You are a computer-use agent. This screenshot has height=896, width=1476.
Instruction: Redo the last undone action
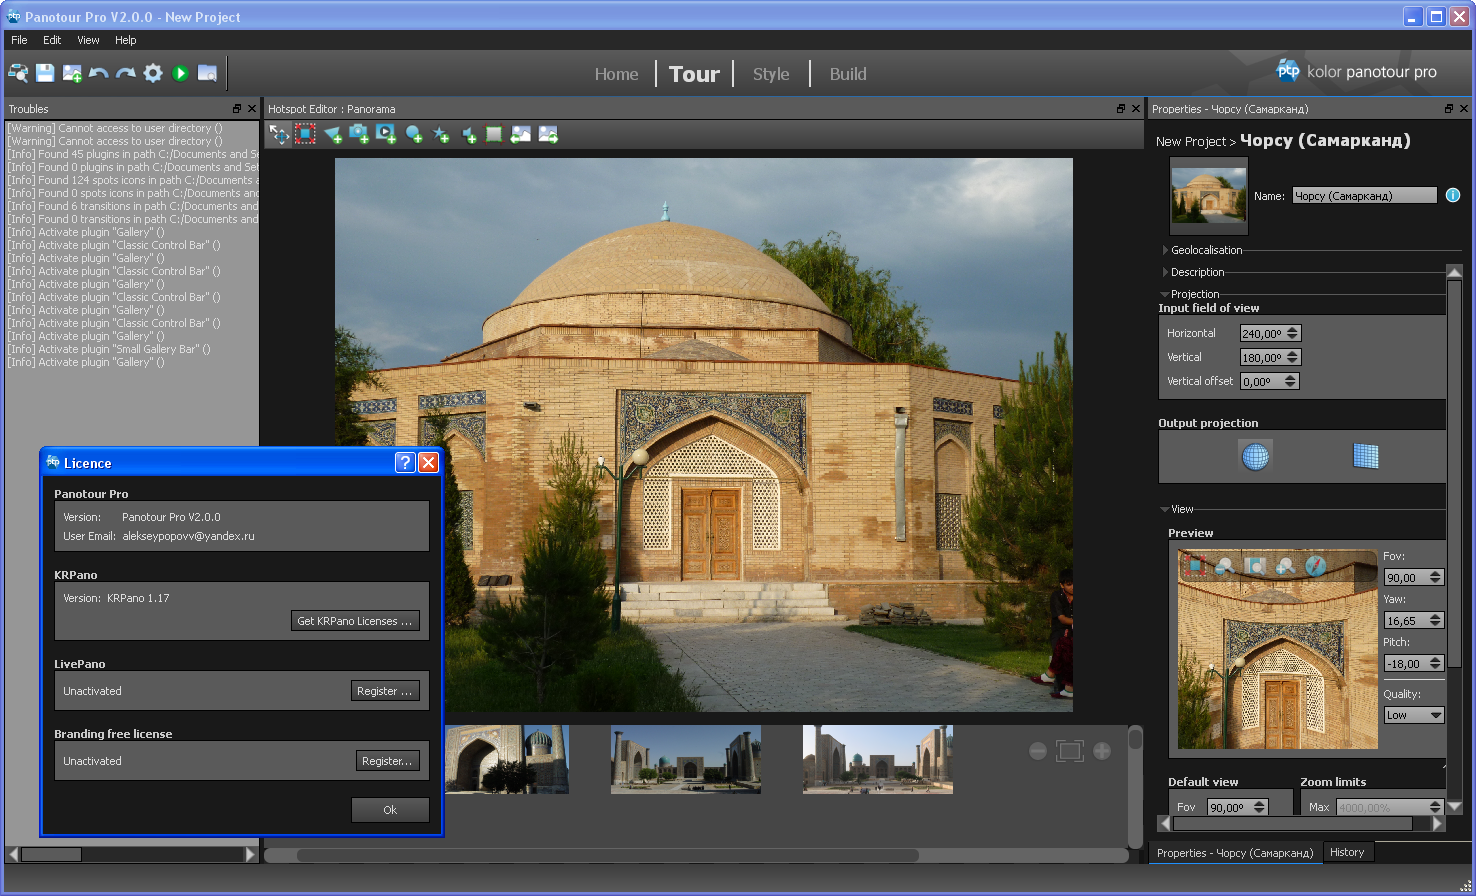click(x=126, y=73)
